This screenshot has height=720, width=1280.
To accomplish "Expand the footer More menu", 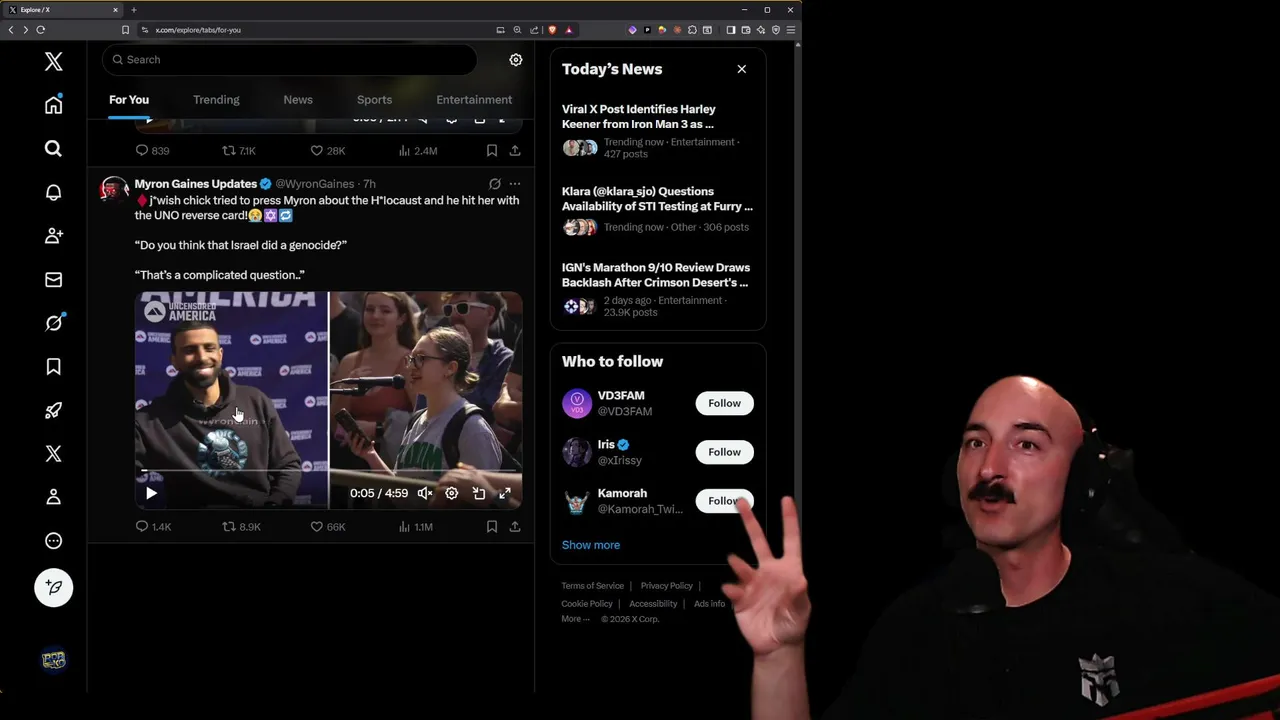I will pos(576,619).
